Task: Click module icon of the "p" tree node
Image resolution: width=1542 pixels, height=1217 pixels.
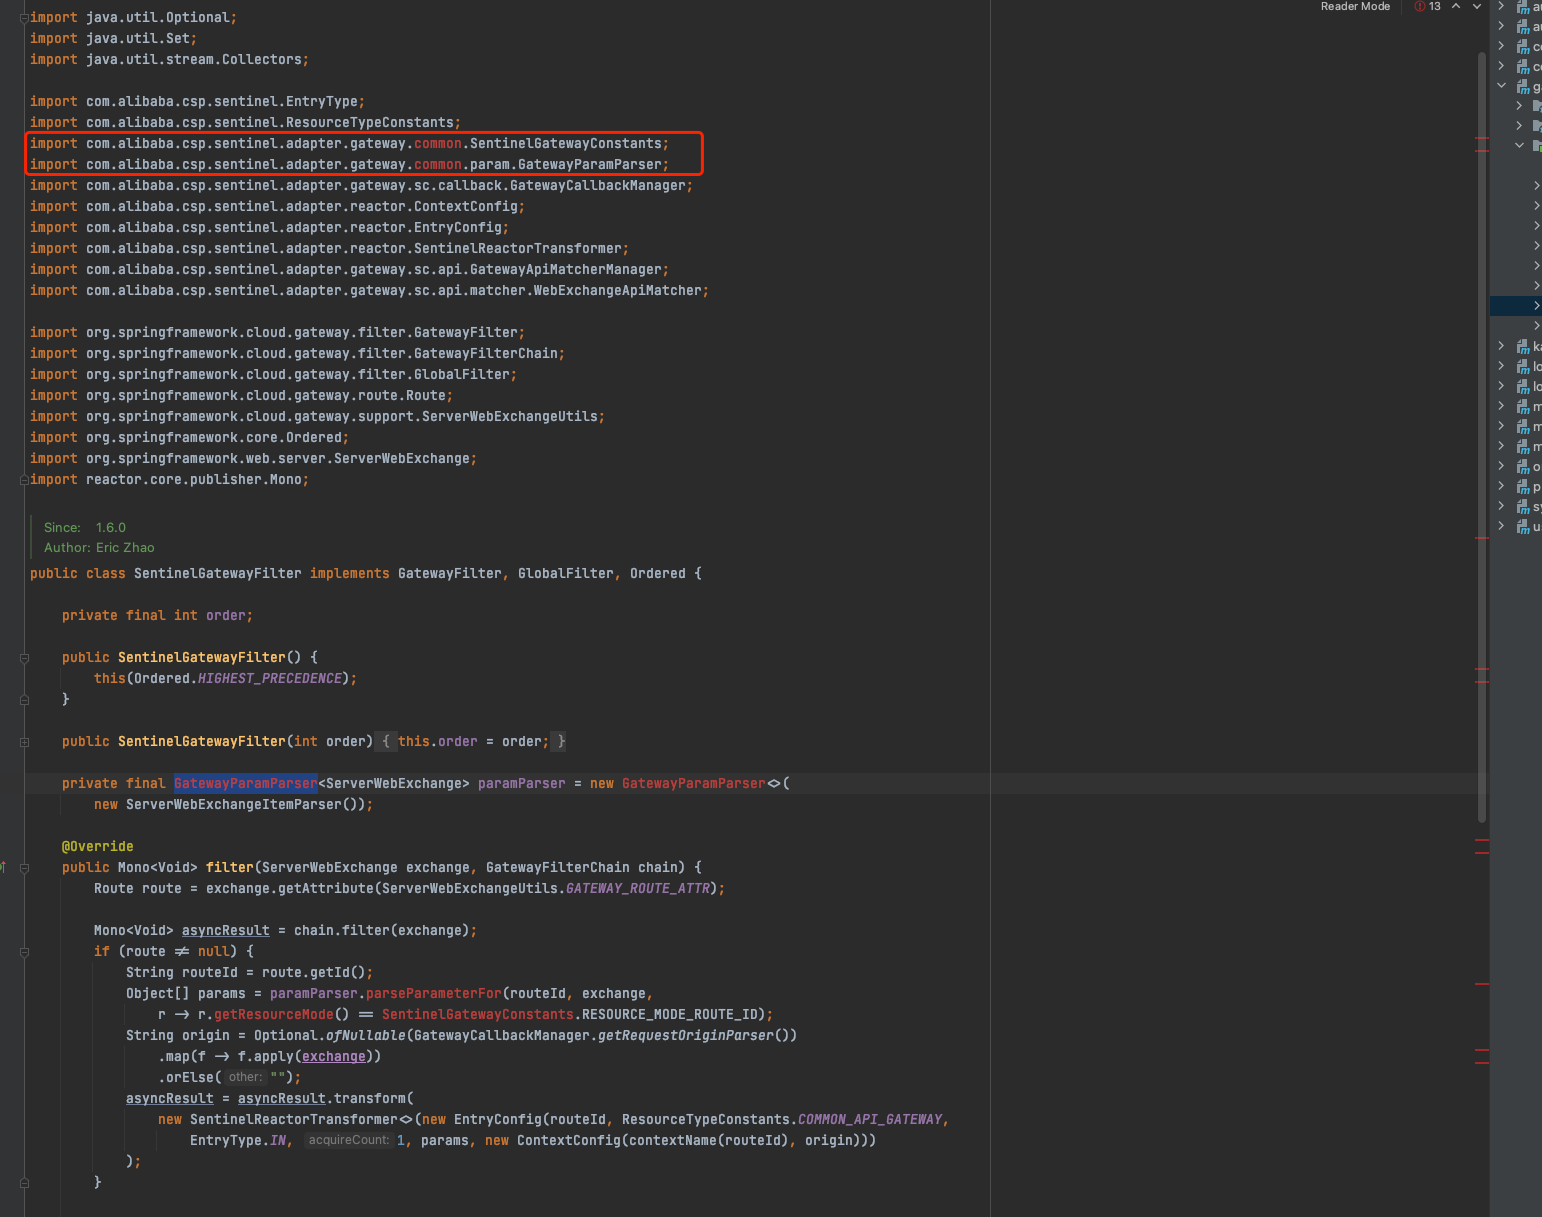Action: click(1523, 487)
